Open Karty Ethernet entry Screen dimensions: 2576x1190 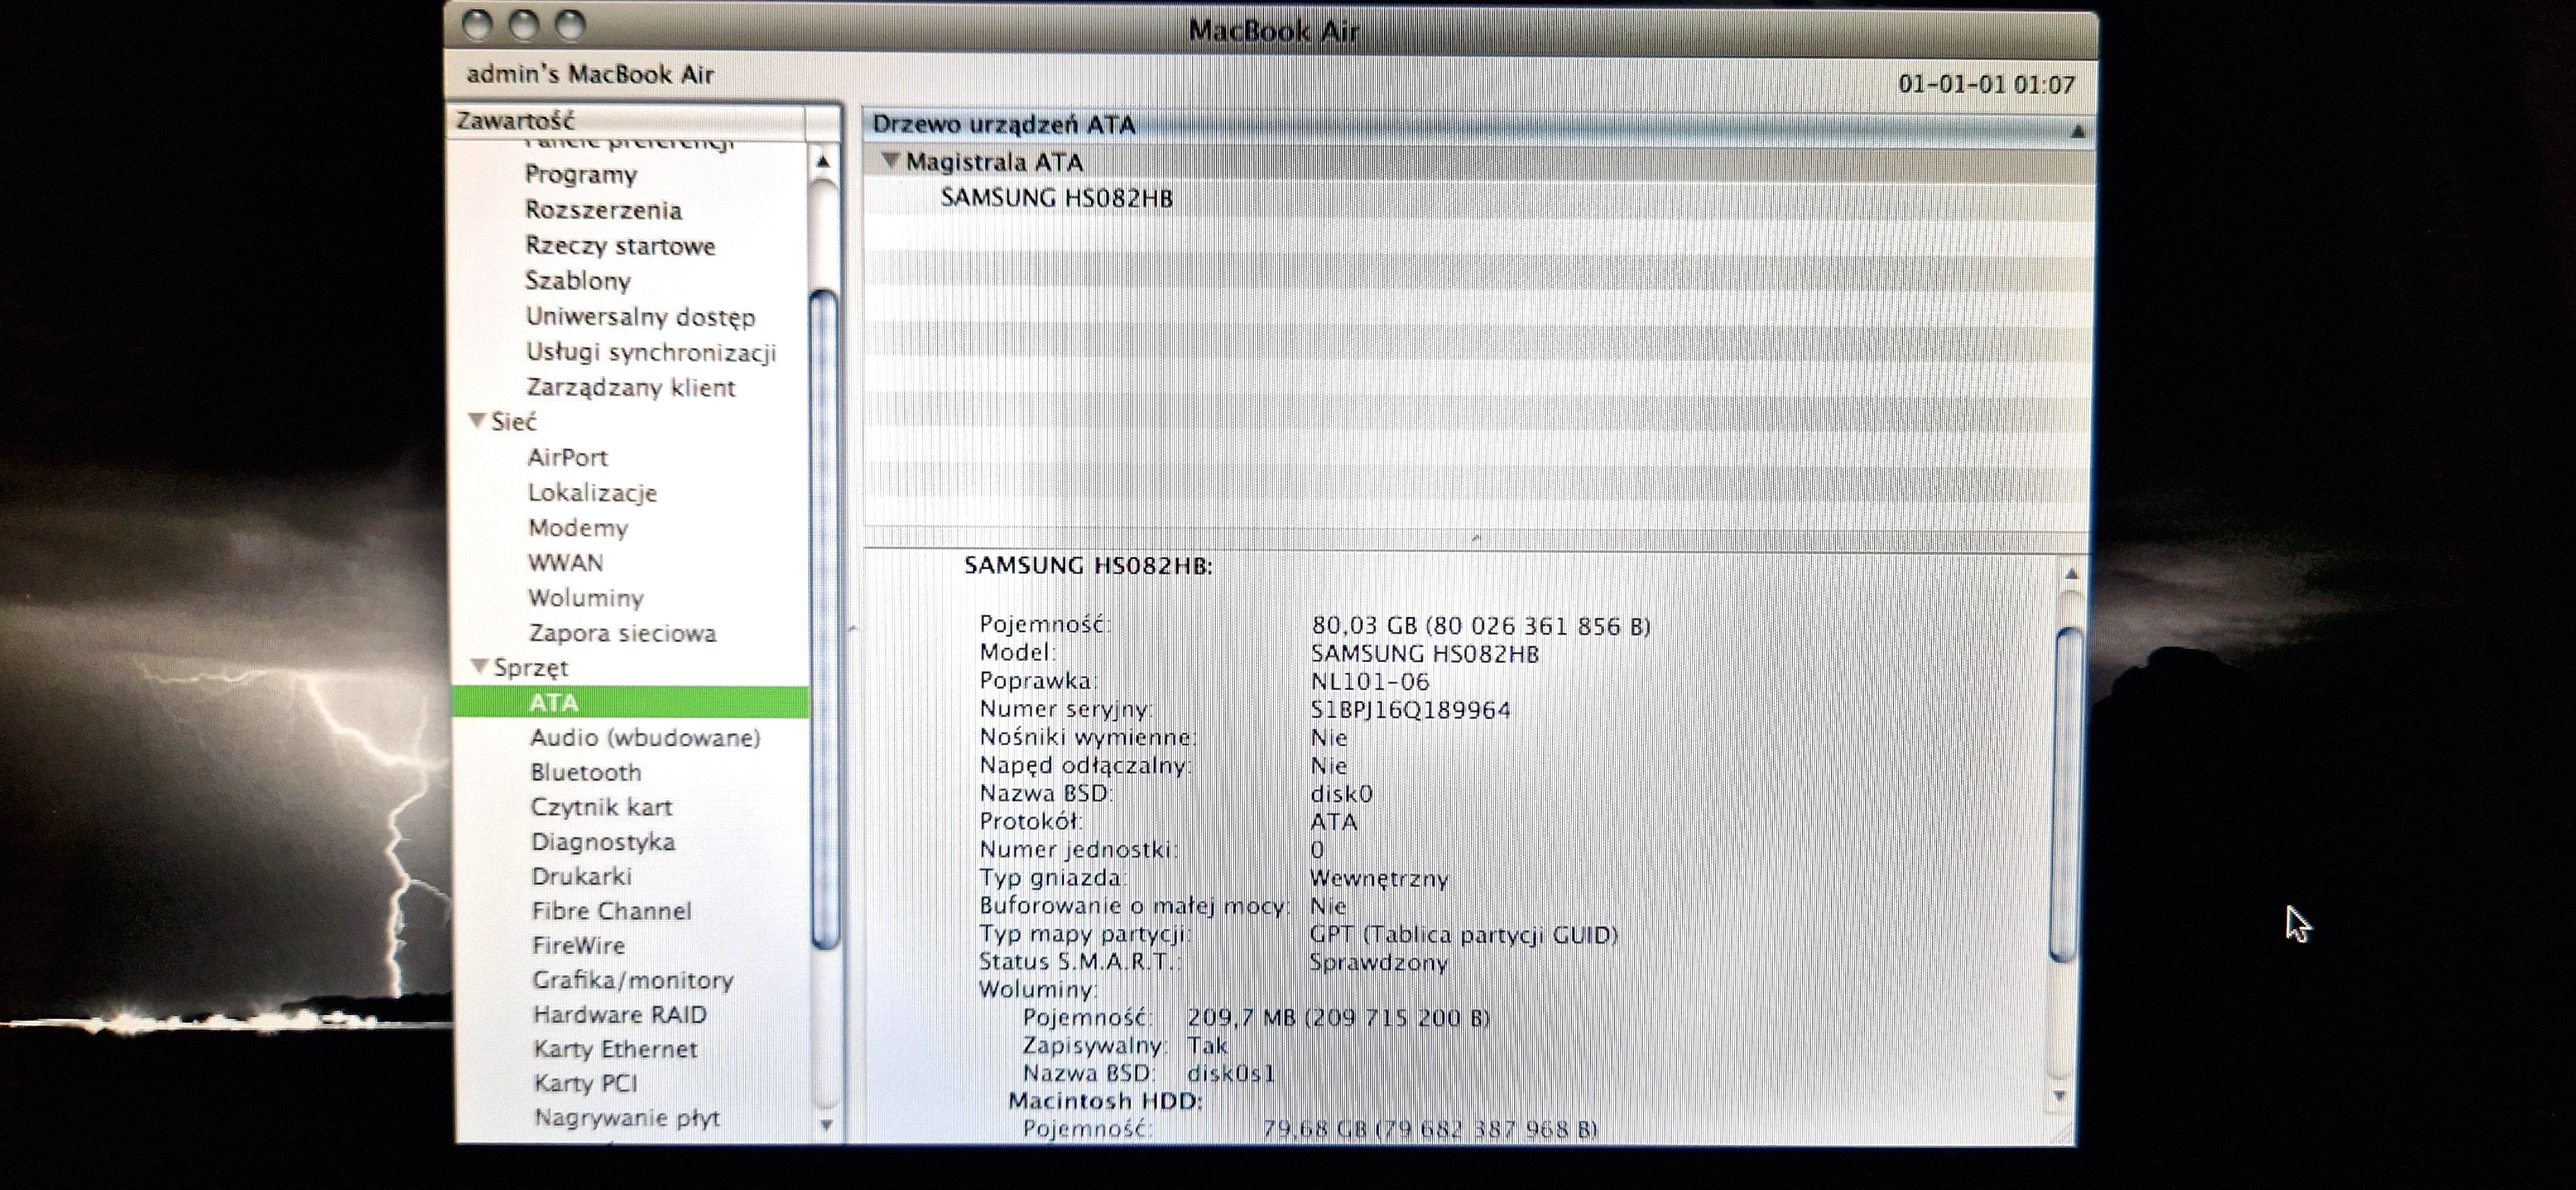(x=615, y=1049)
